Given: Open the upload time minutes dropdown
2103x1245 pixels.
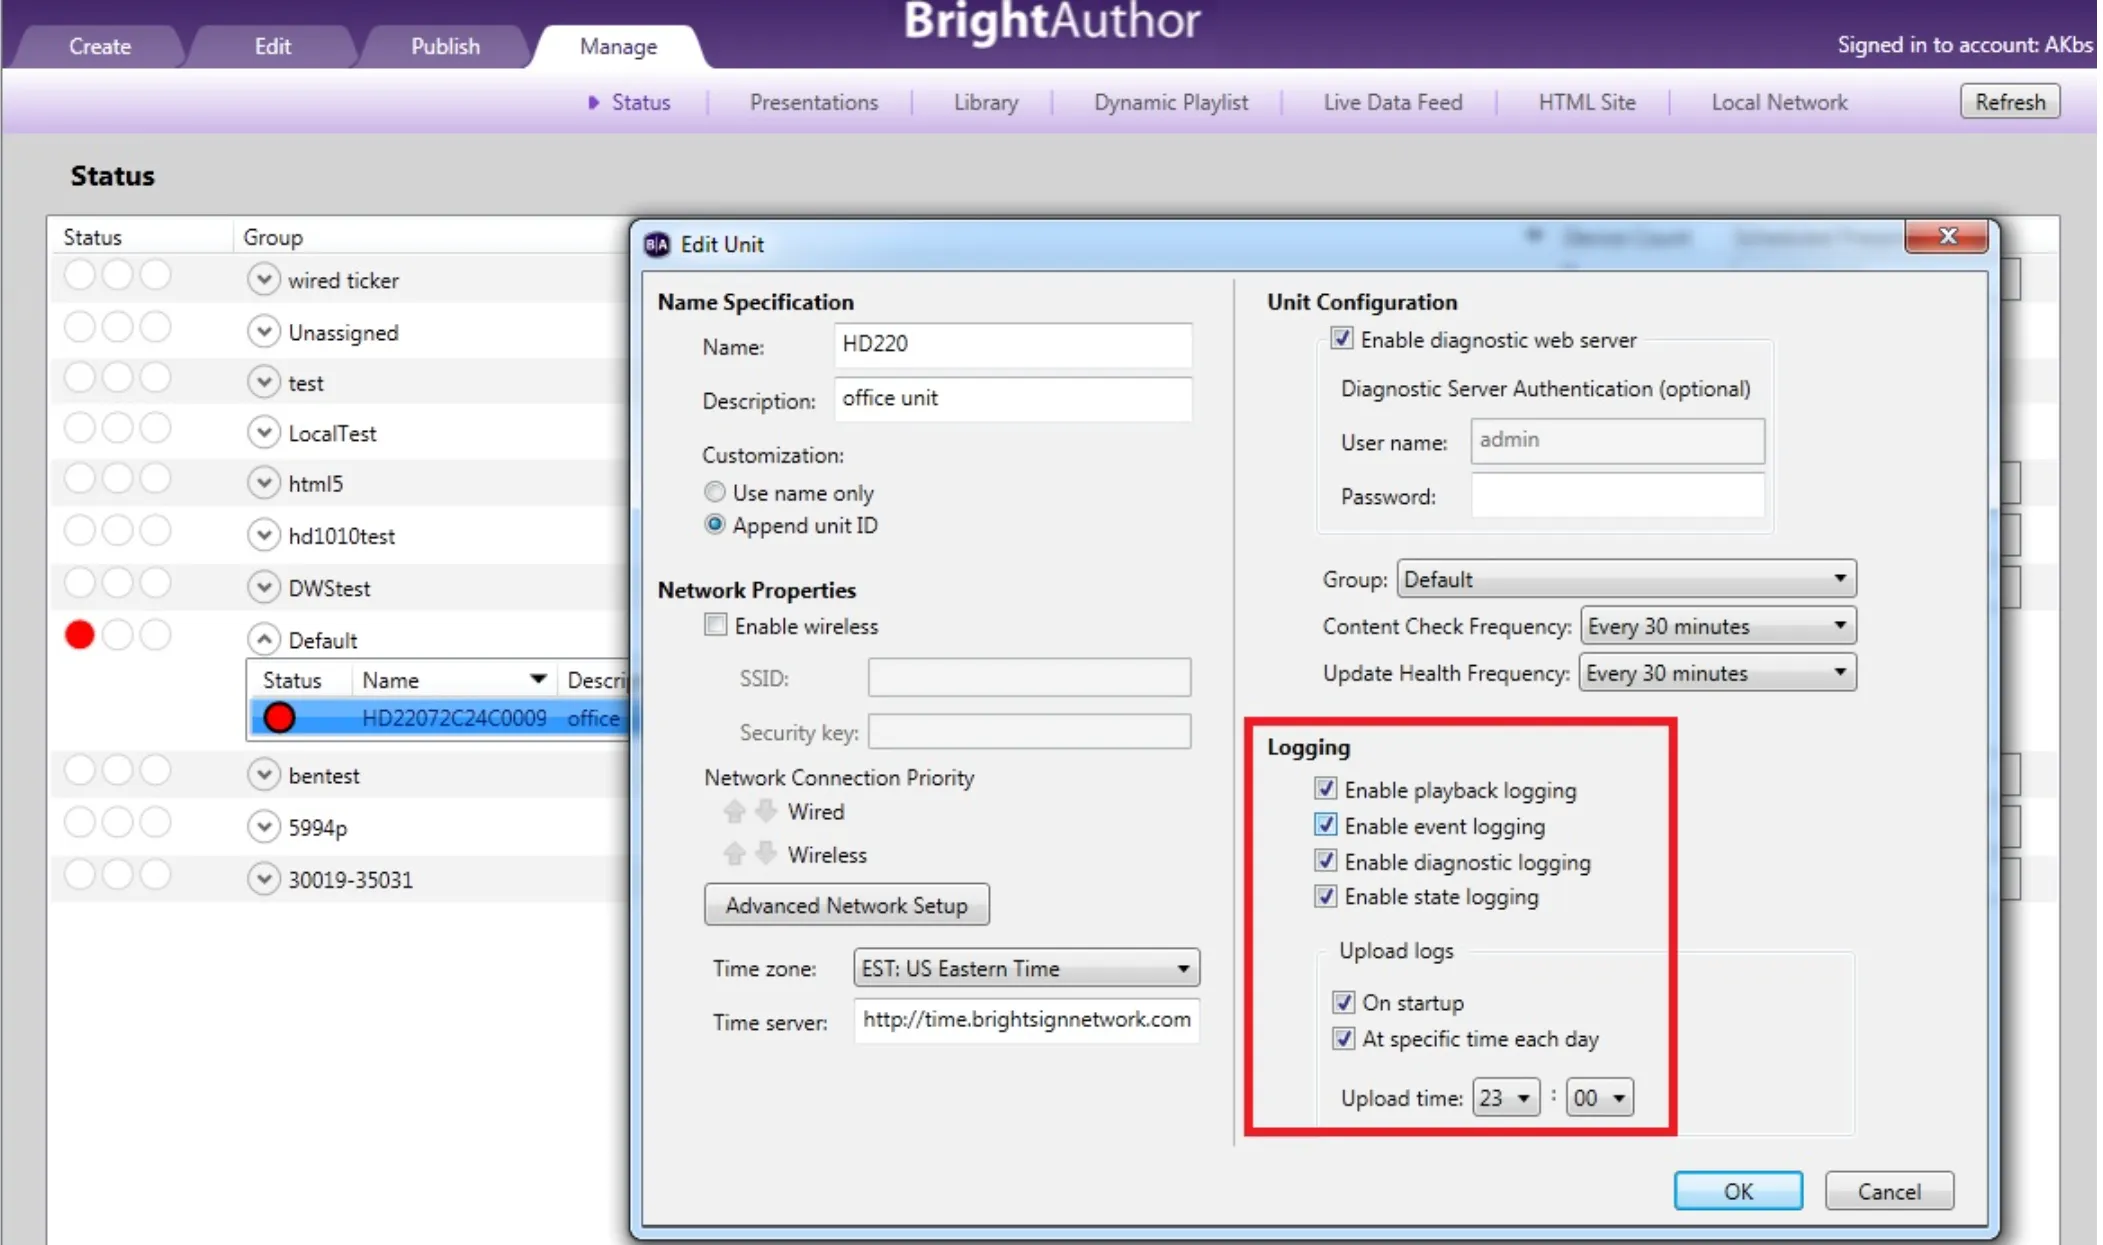Looking at the screenshot, I should tap(1599, 1098).
